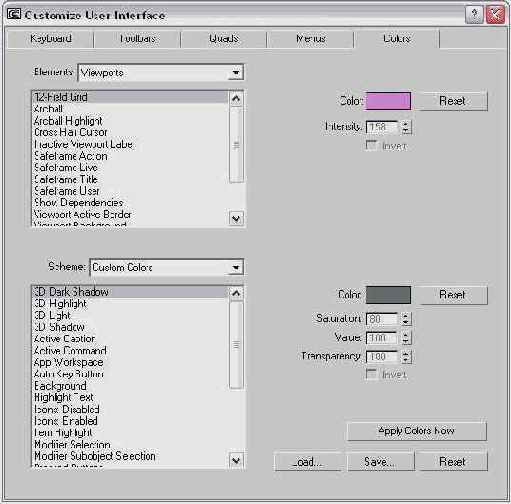Select 'Active Caption' list item
The image size is (511, 504).
click(130, 339)
